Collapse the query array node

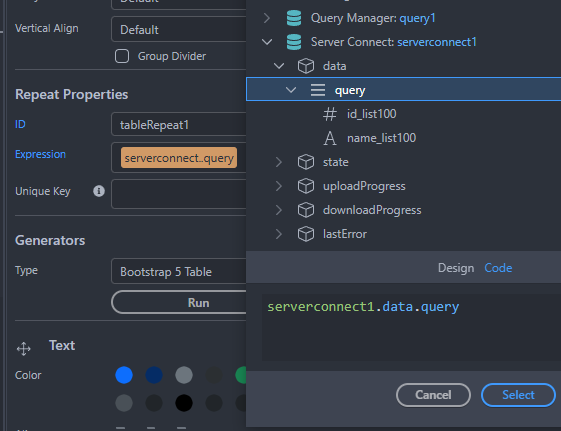click(291, 90)
